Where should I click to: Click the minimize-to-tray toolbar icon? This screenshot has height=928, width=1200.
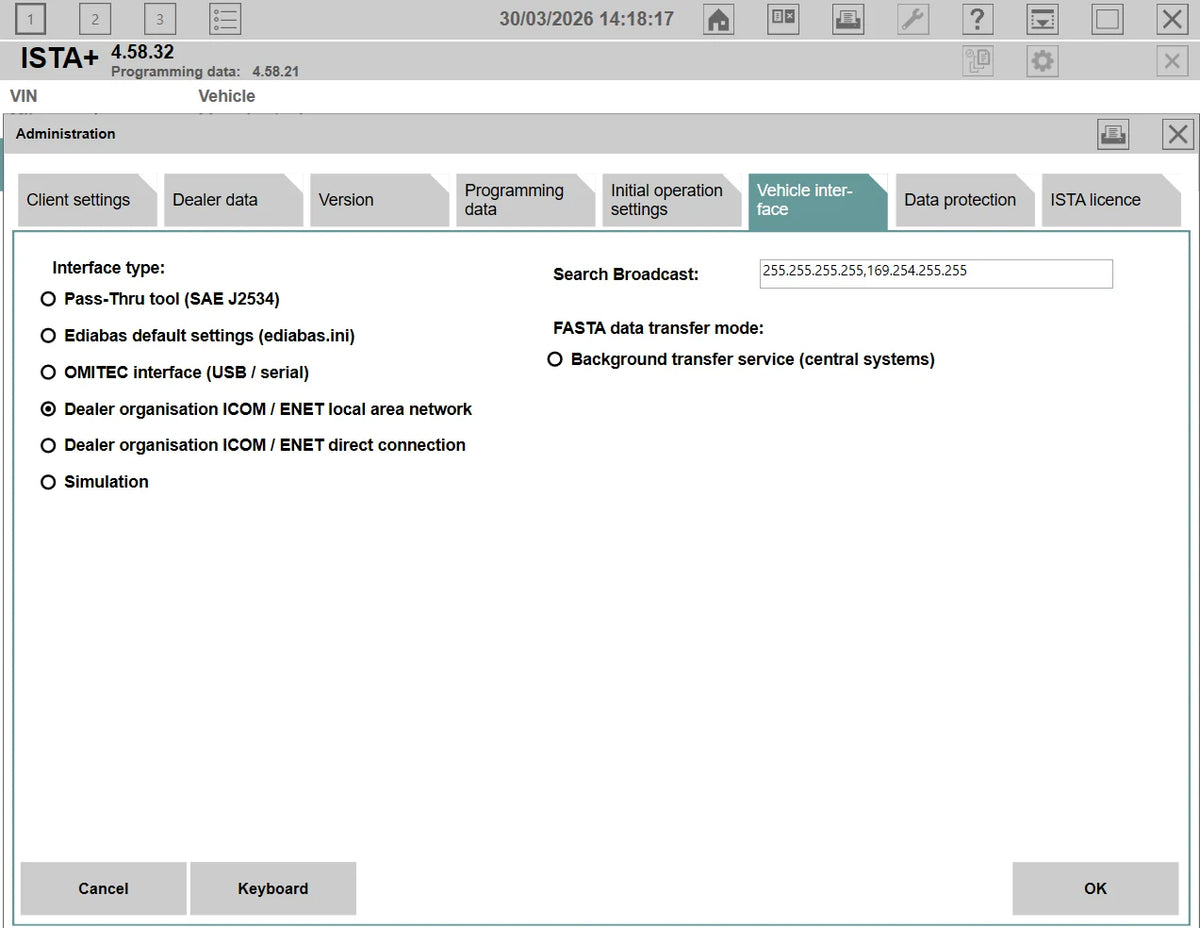tap(1042, 19)
